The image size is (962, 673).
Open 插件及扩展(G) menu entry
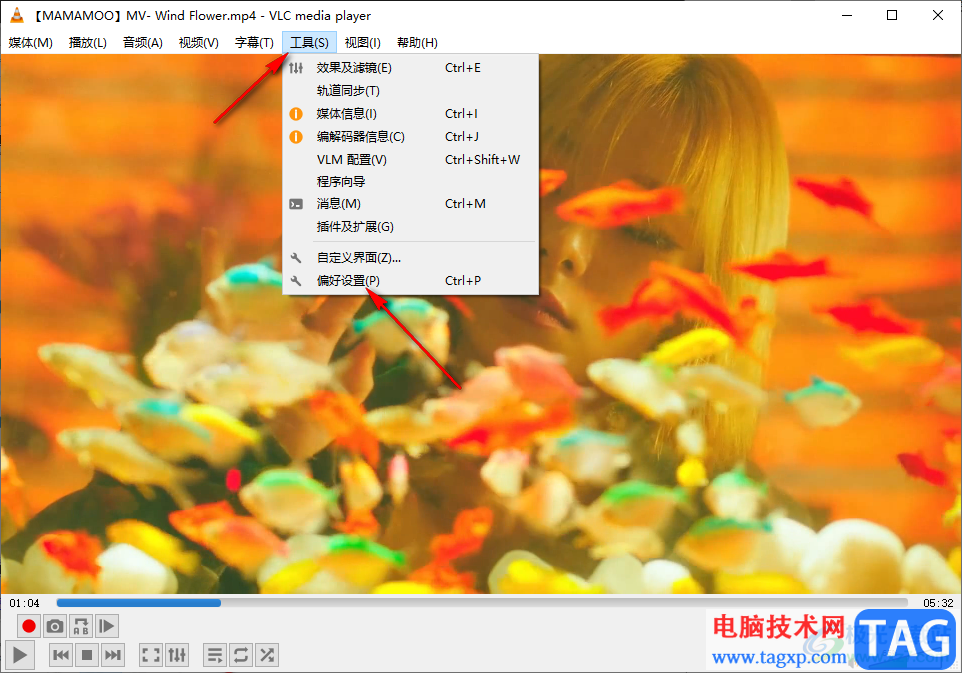coord(410,226)
